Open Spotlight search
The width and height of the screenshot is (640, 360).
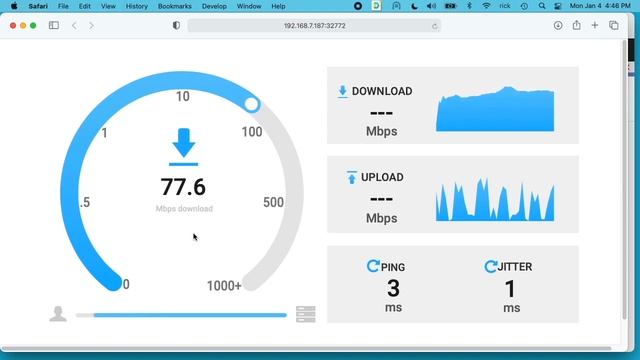click(x=542, y=6)
